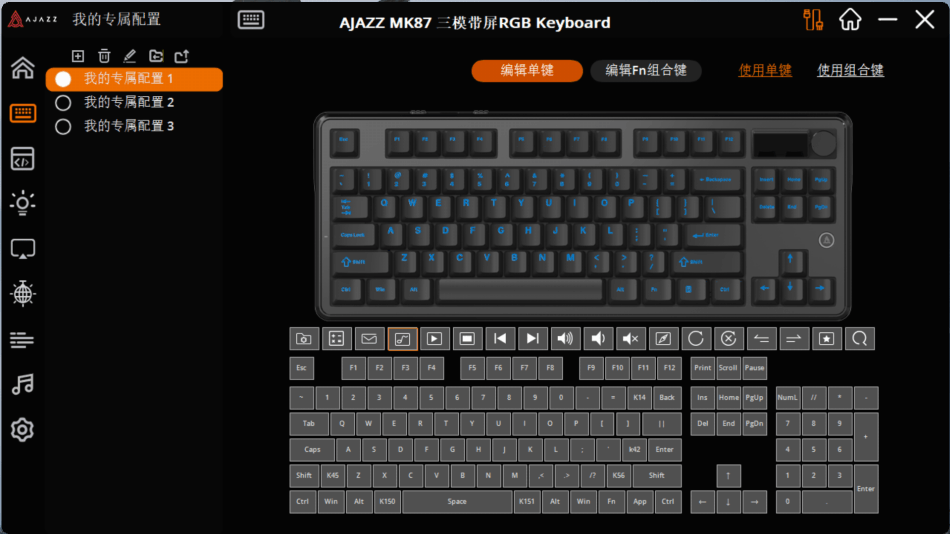Delete profile with trash icon
This screenshot has width=950, height=534.
click(104, 56)
